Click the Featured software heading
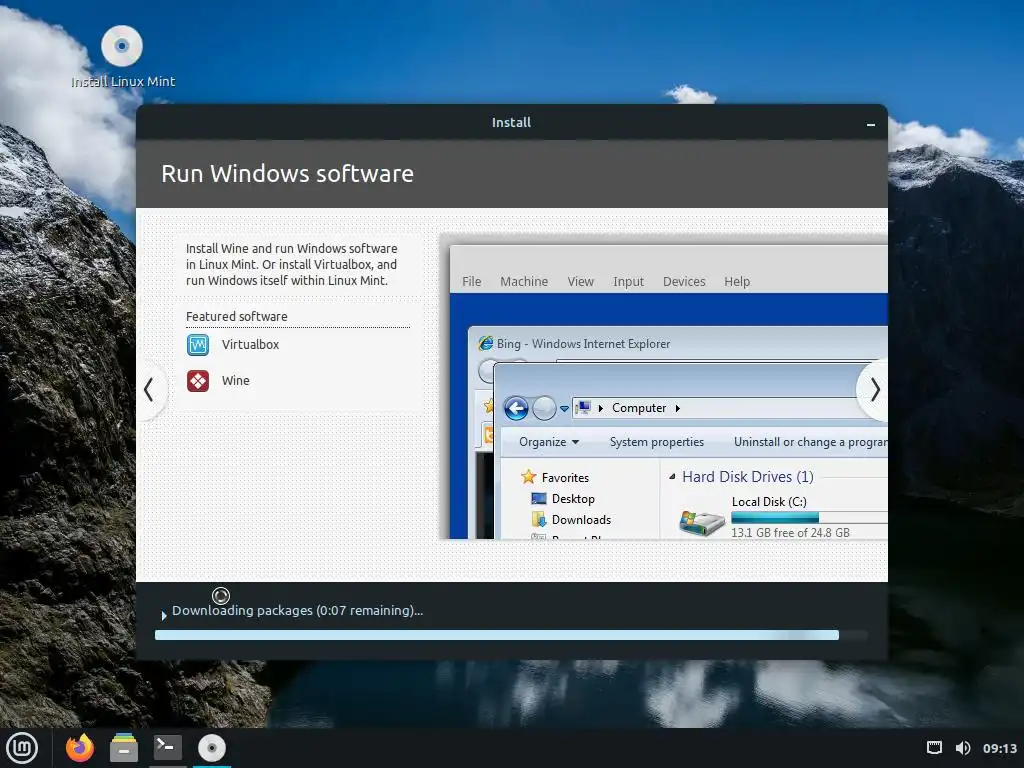Viewport: 1024px width, 768px height. tap(236, 316)
